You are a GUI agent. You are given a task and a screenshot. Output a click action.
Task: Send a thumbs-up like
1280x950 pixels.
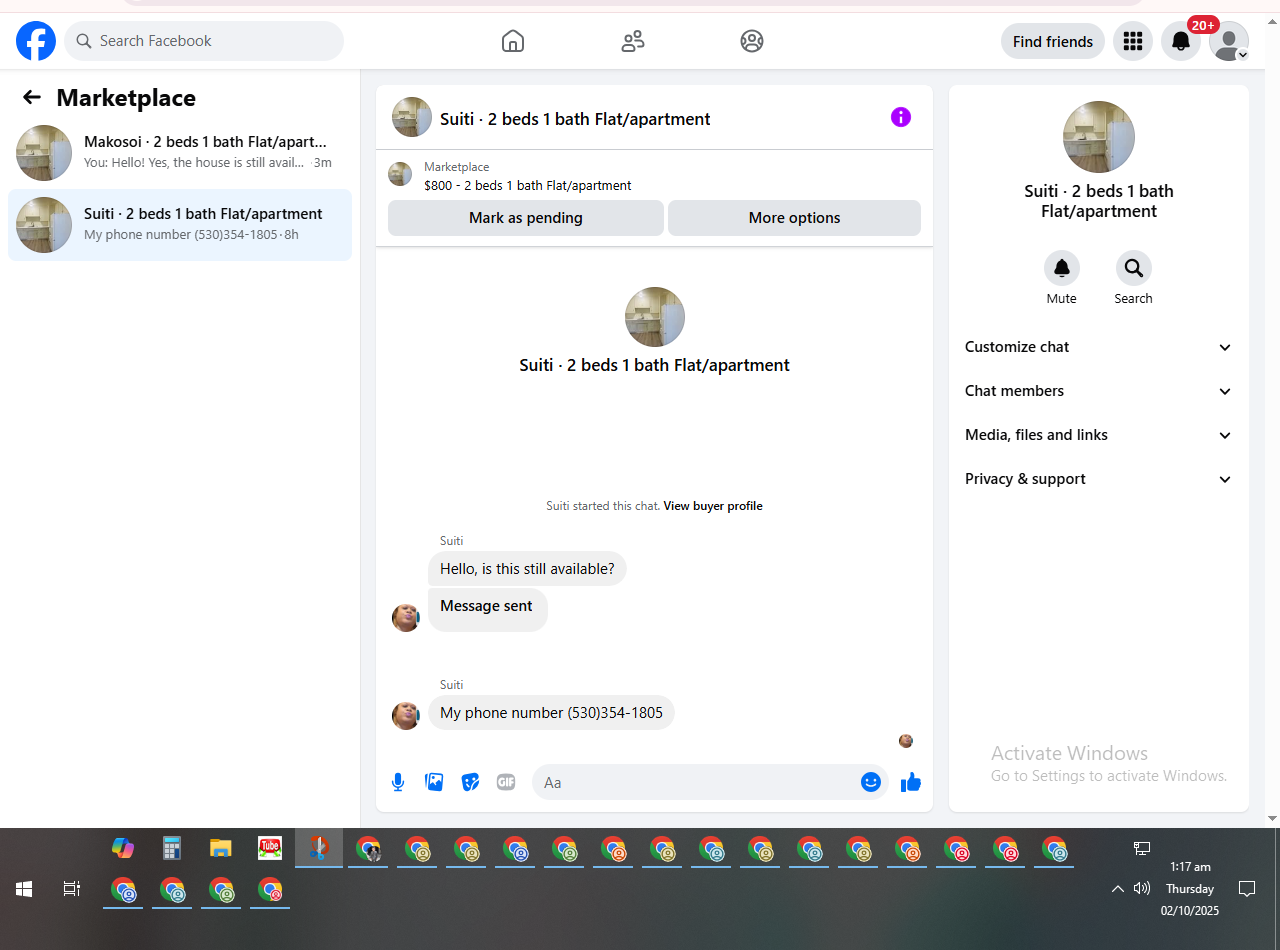pyautogui.click(x=910, y=782)
